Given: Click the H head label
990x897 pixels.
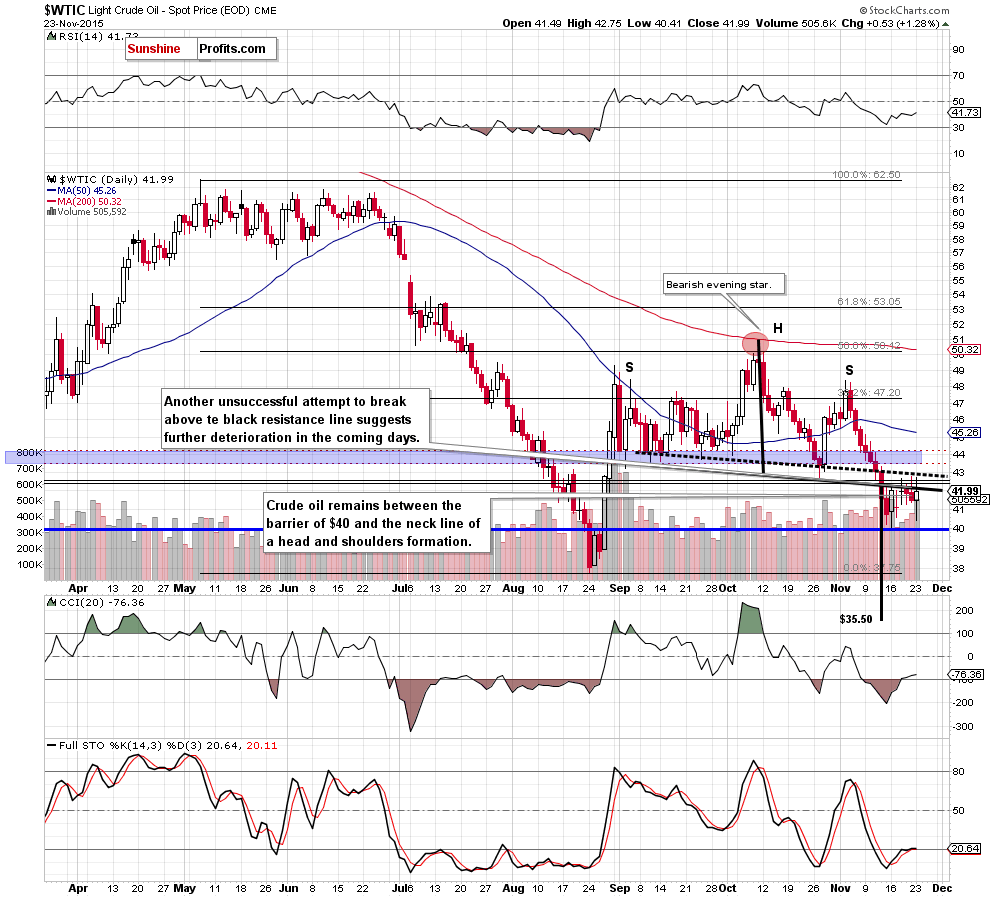Looking at the screenshot, I should (x=778, y=328).
